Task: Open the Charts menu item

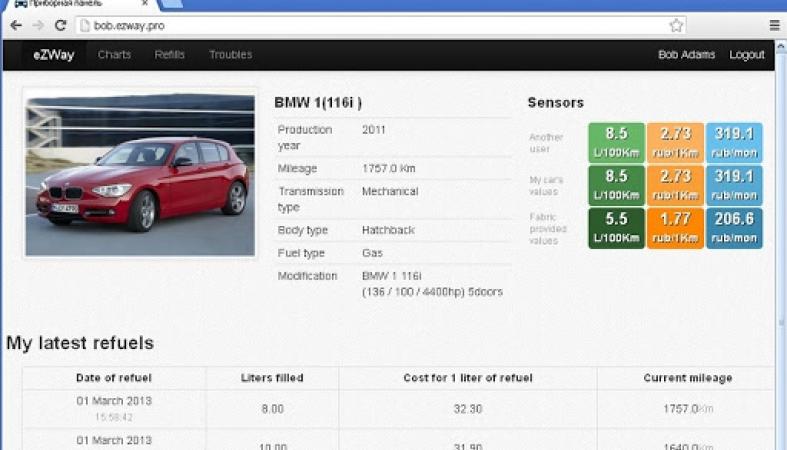Action: click(114, 55)
